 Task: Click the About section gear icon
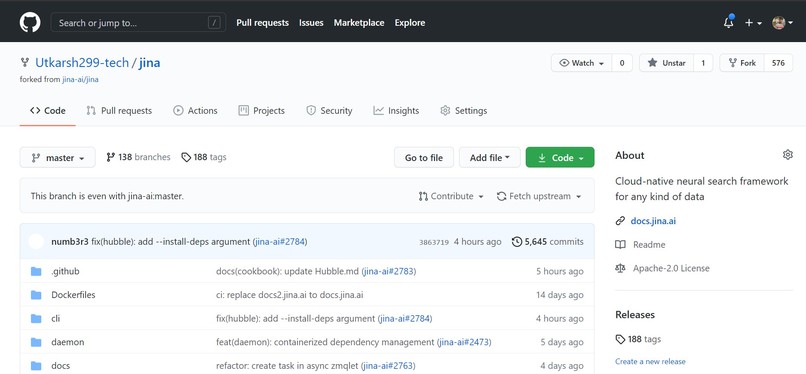click(x=787, y=155)
